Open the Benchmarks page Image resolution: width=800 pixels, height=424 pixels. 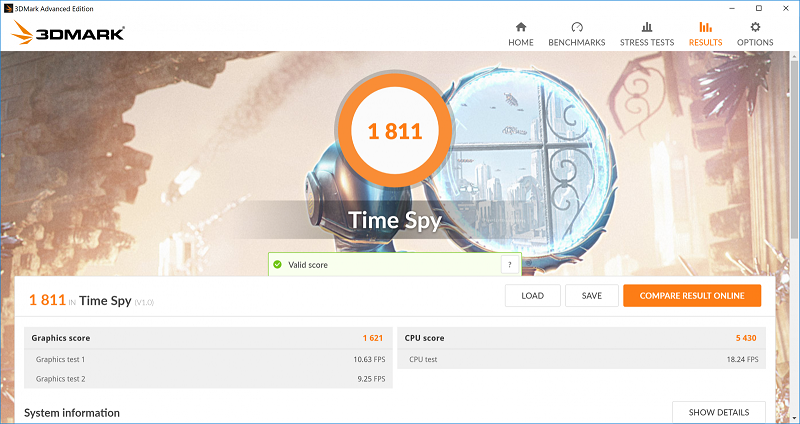[576, 33]
